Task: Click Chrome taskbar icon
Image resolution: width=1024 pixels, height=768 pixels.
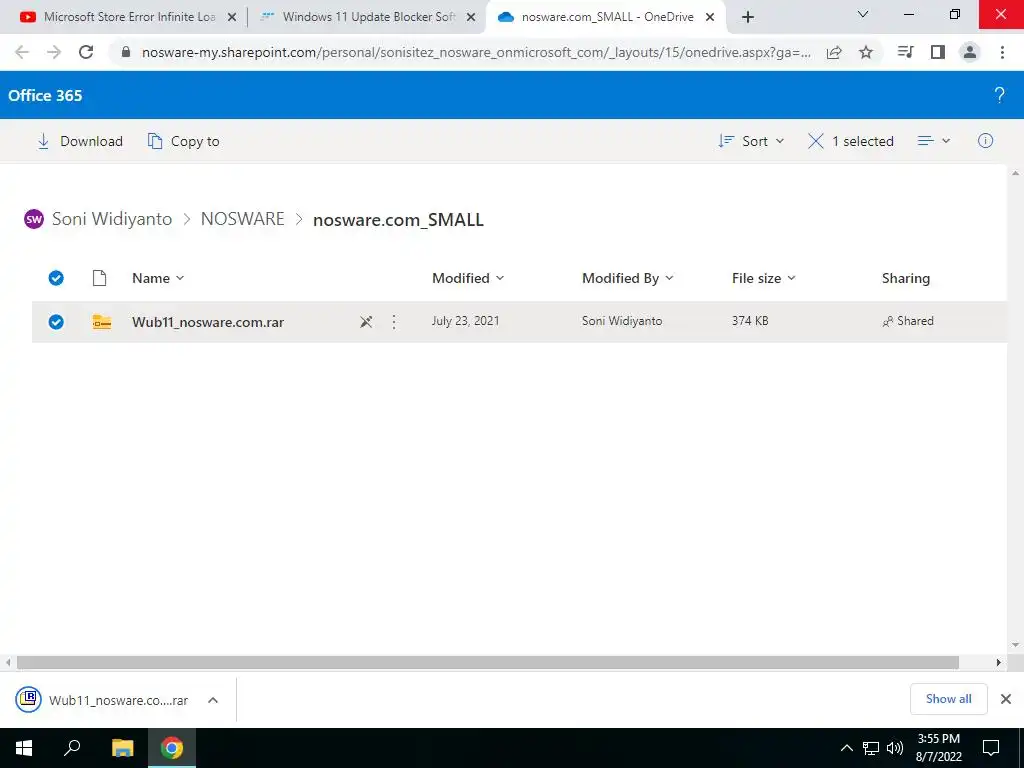Action: (172, 748)
